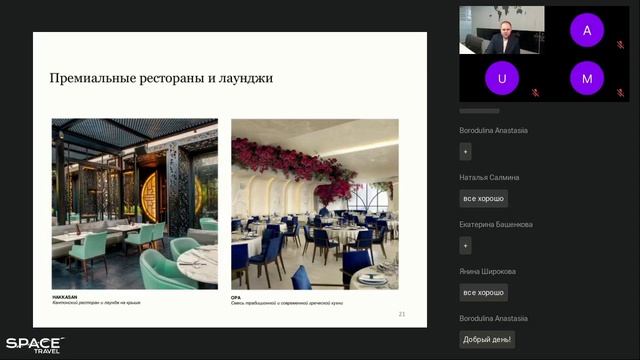Click slide page number 21

(x=402, y=314)
